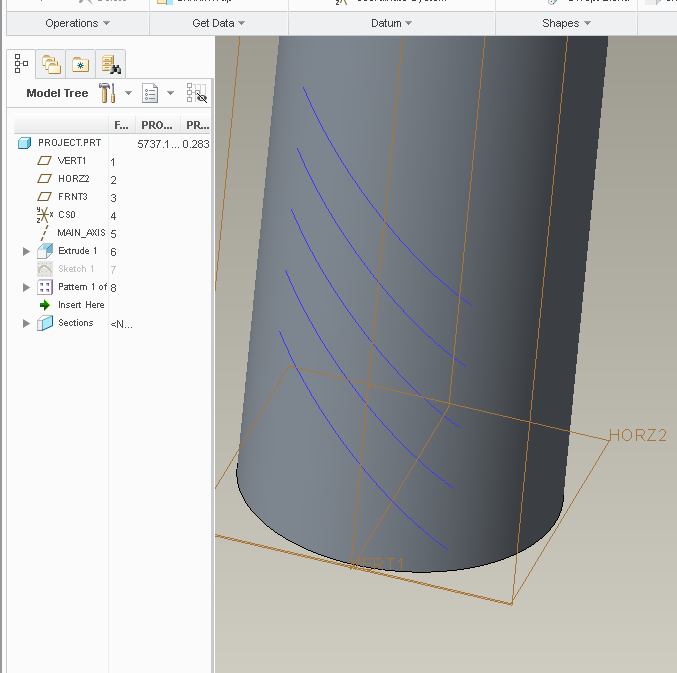Viewport: 677px width, 673px height.
Task: Switch to the Favorites search tab
Action: click(111, 64)
